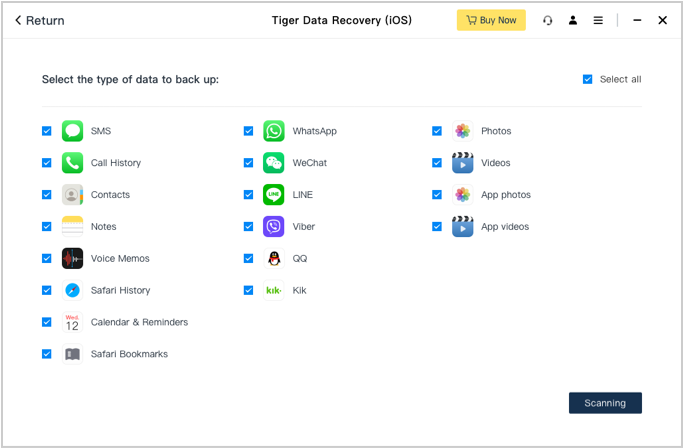Toggle the Videos checkbox
This screenshot has width=684, height=448.
[437, 163]
